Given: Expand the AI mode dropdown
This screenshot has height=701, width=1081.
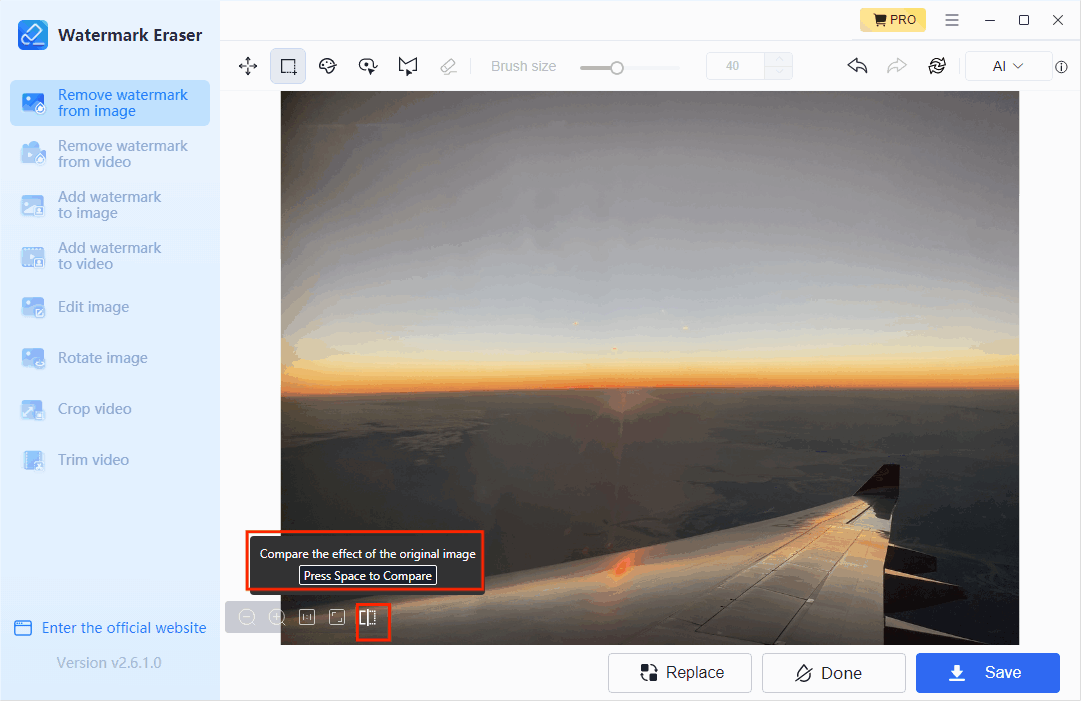Looking at the screenshot, I should click(x=1008, y=66).
